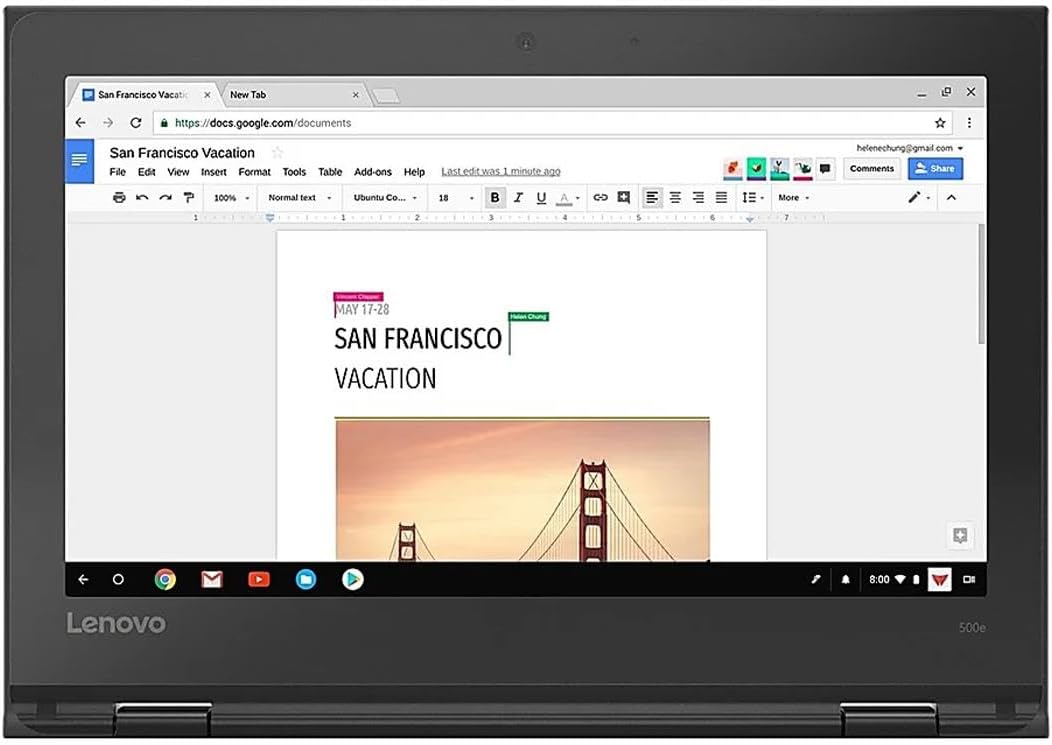Click the print icon in toolbar
Viewport: 1052px width, 745px height.
point(119,198)
